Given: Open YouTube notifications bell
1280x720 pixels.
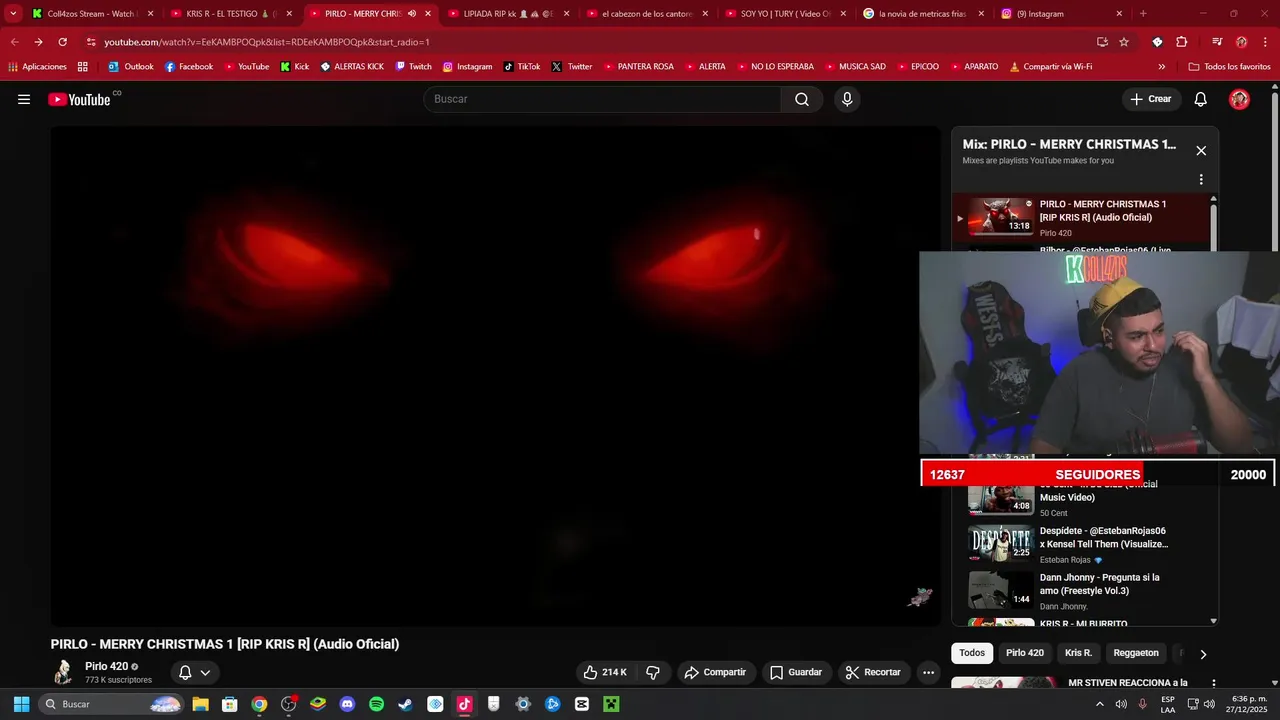Looking at the screenshot, I should [1201, 99].
